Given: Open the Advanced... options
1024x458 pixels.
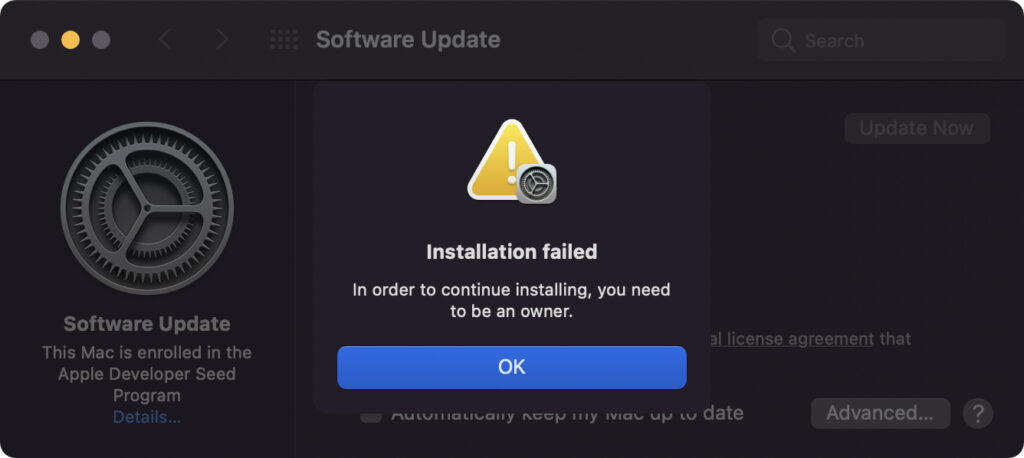Looking at the screenshot, I should point(880,413).
